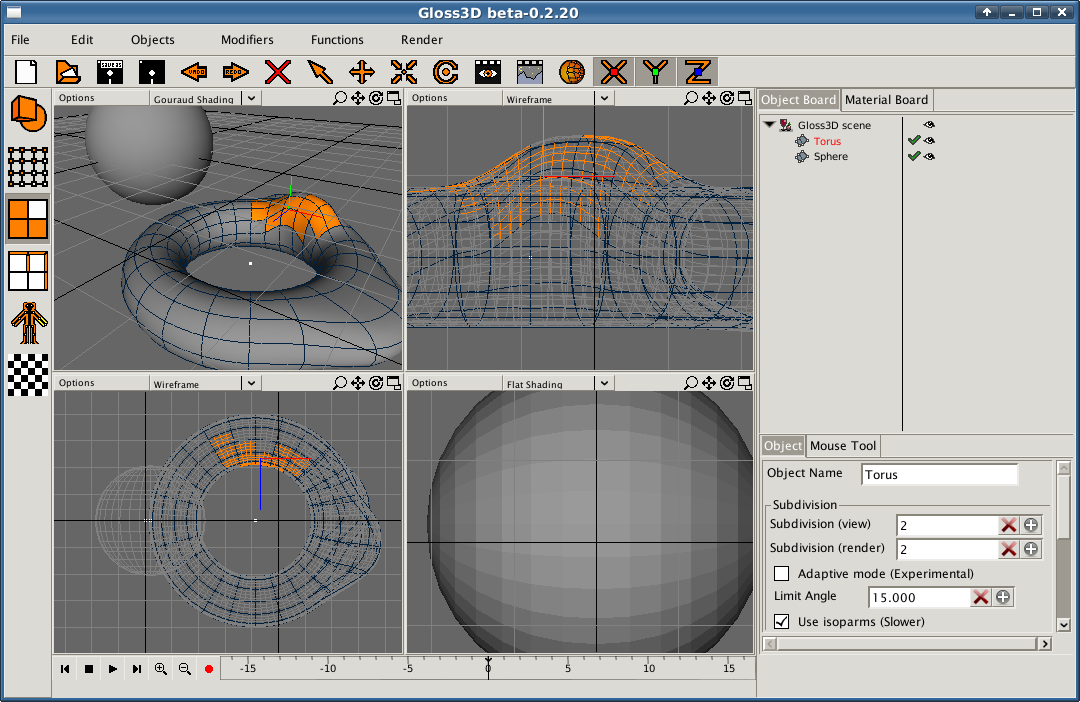Viewport: 1080px width, 702px height.
Task: Toggle the Z axis constraint button
Action: tap(698, 72)
